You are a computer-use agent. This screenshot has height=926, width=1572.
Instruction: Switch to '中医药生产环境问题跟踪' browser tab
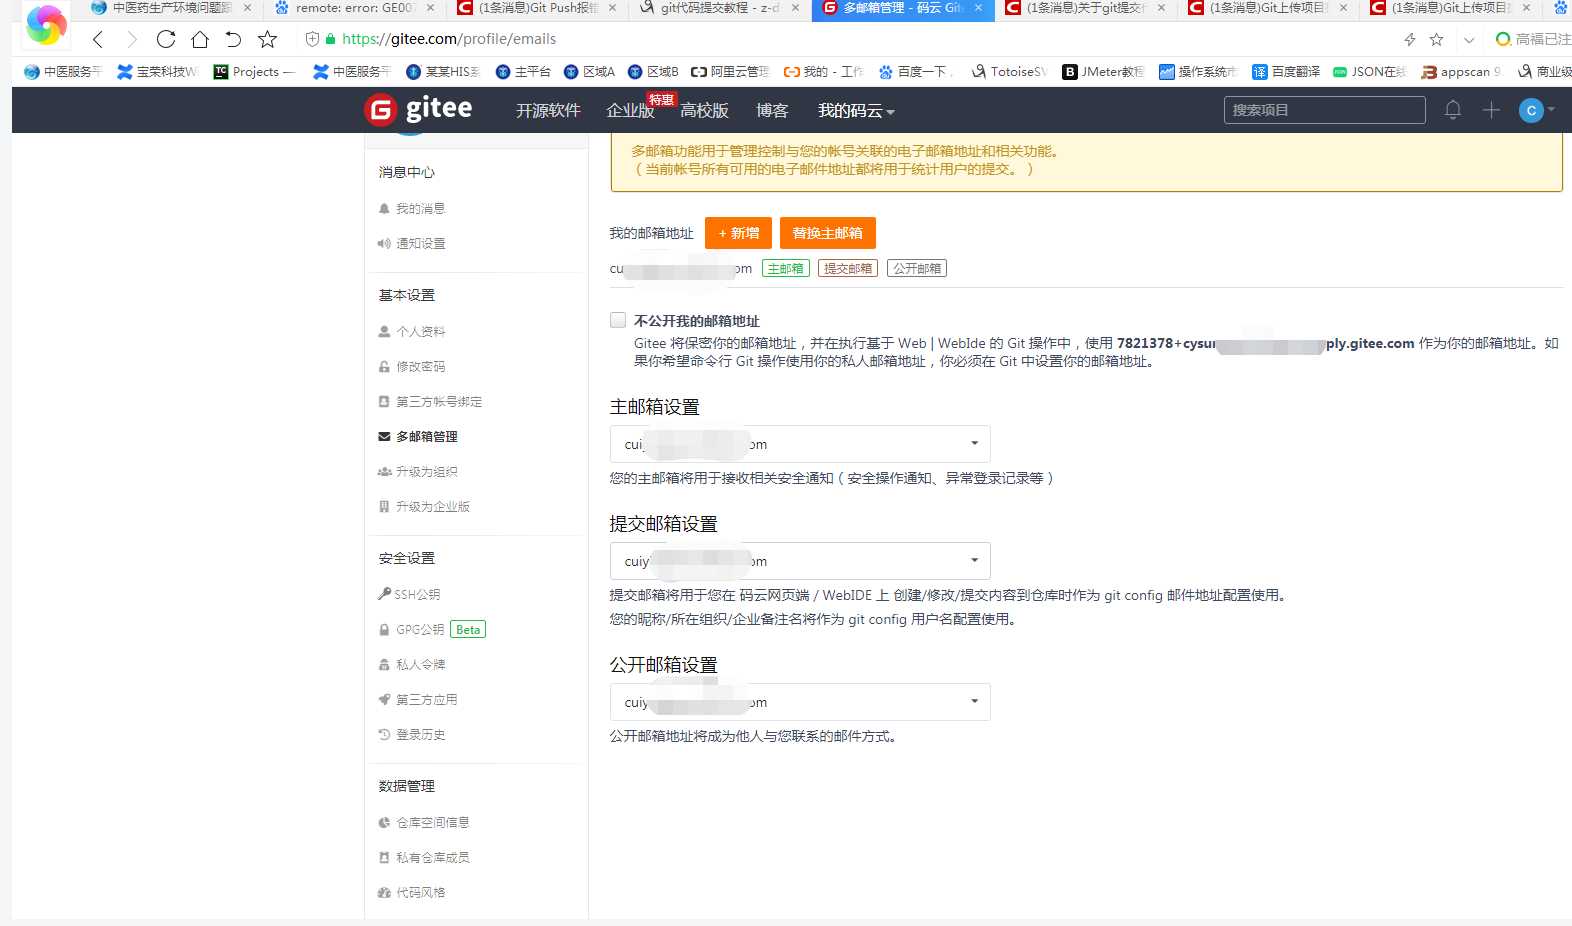click(172, 8)
